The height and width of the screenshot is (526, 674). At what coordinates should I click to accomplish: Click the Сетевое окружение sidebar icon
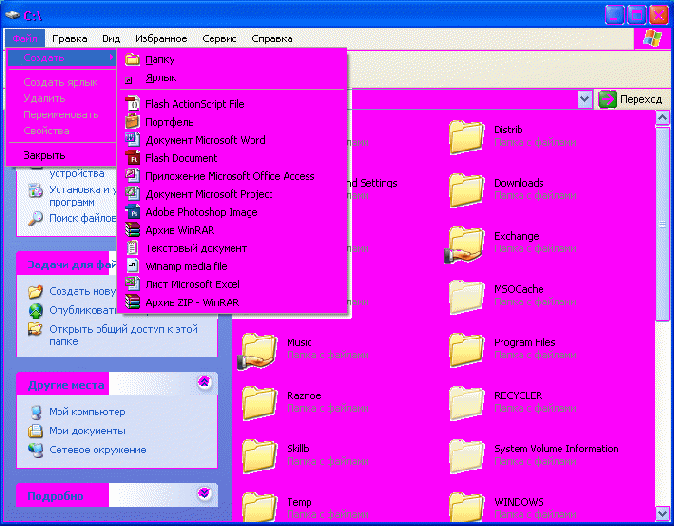(35, 450)
